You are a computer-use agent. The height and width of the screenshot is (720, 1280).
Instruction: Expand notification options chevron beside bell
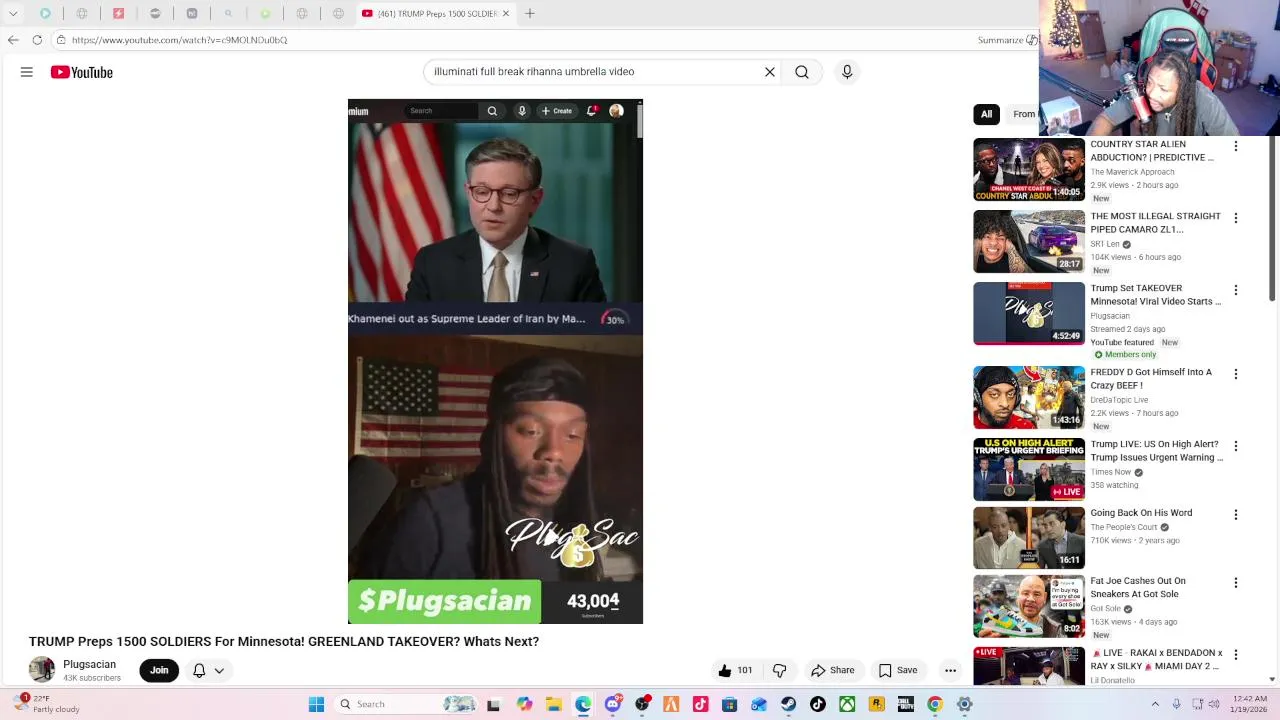[219, 670]
